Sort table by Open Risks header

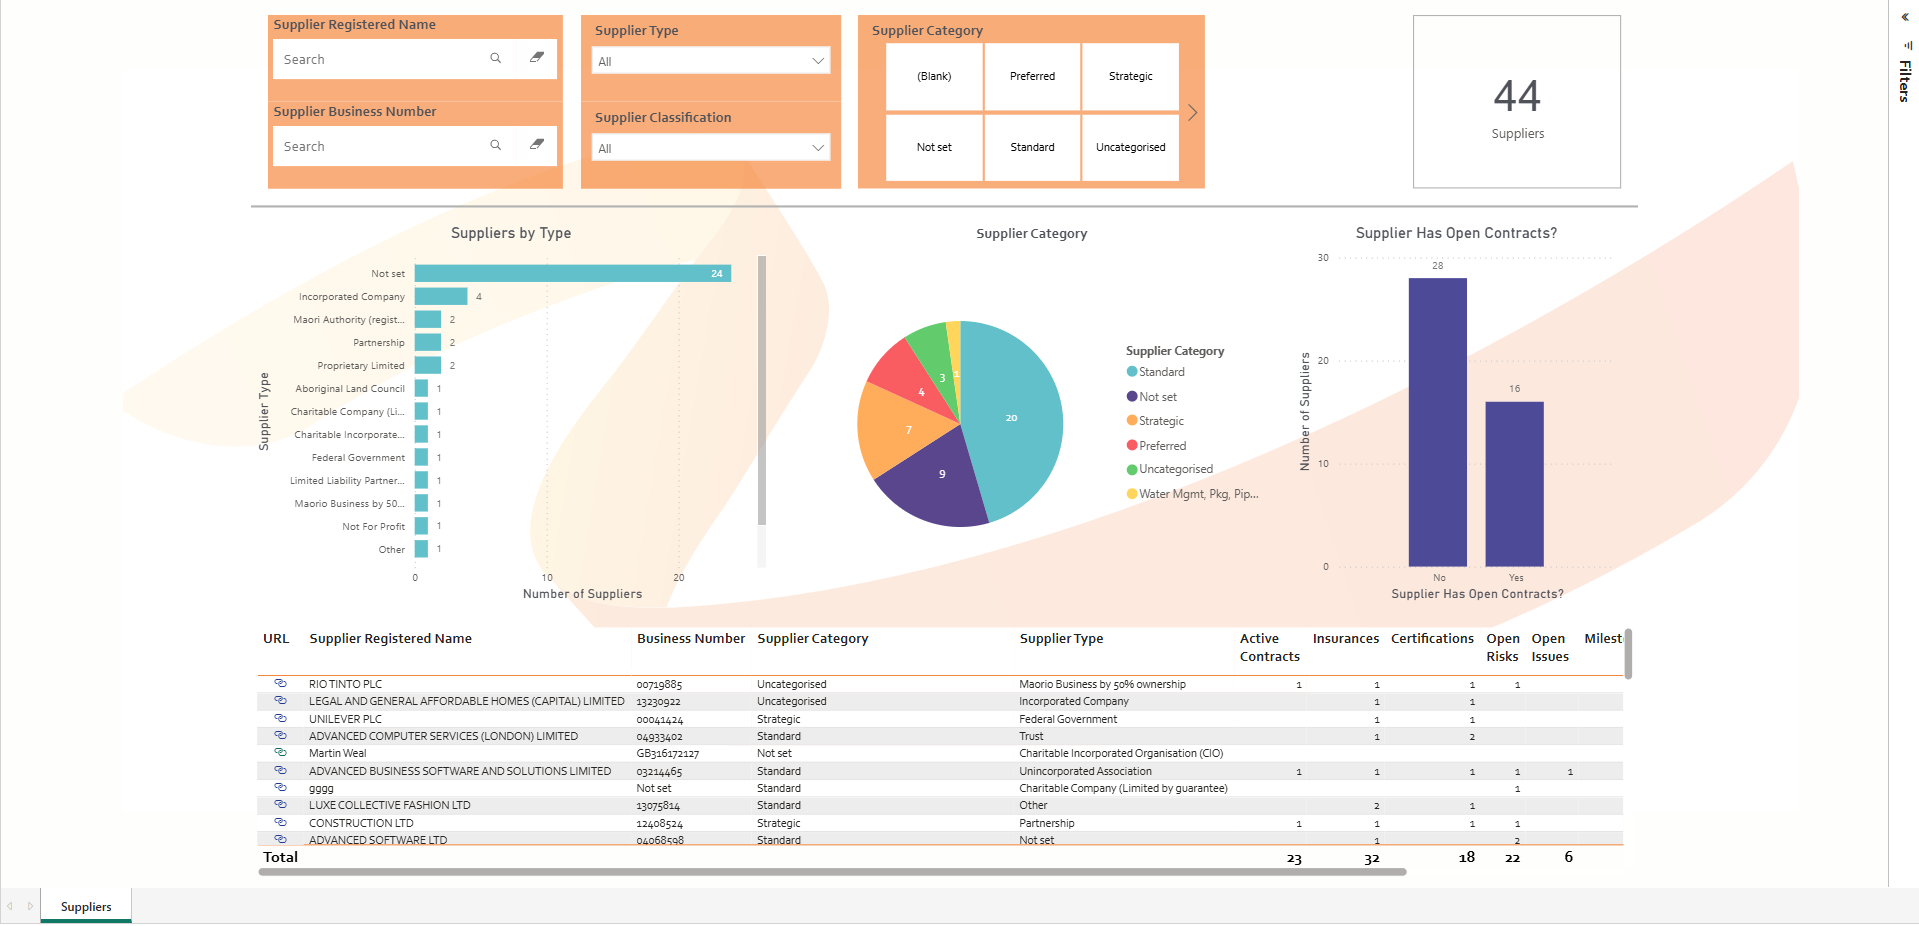[1502, 648]
